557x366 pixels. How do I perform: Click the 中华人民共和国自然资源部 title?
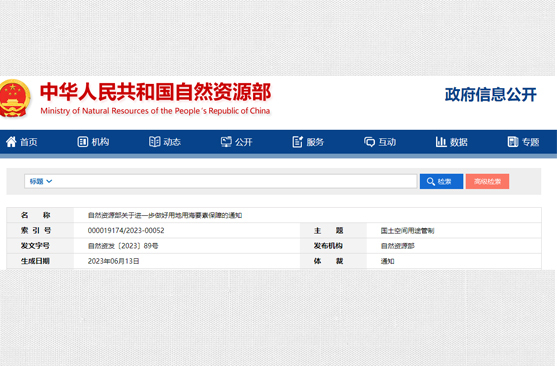(156, 92)
